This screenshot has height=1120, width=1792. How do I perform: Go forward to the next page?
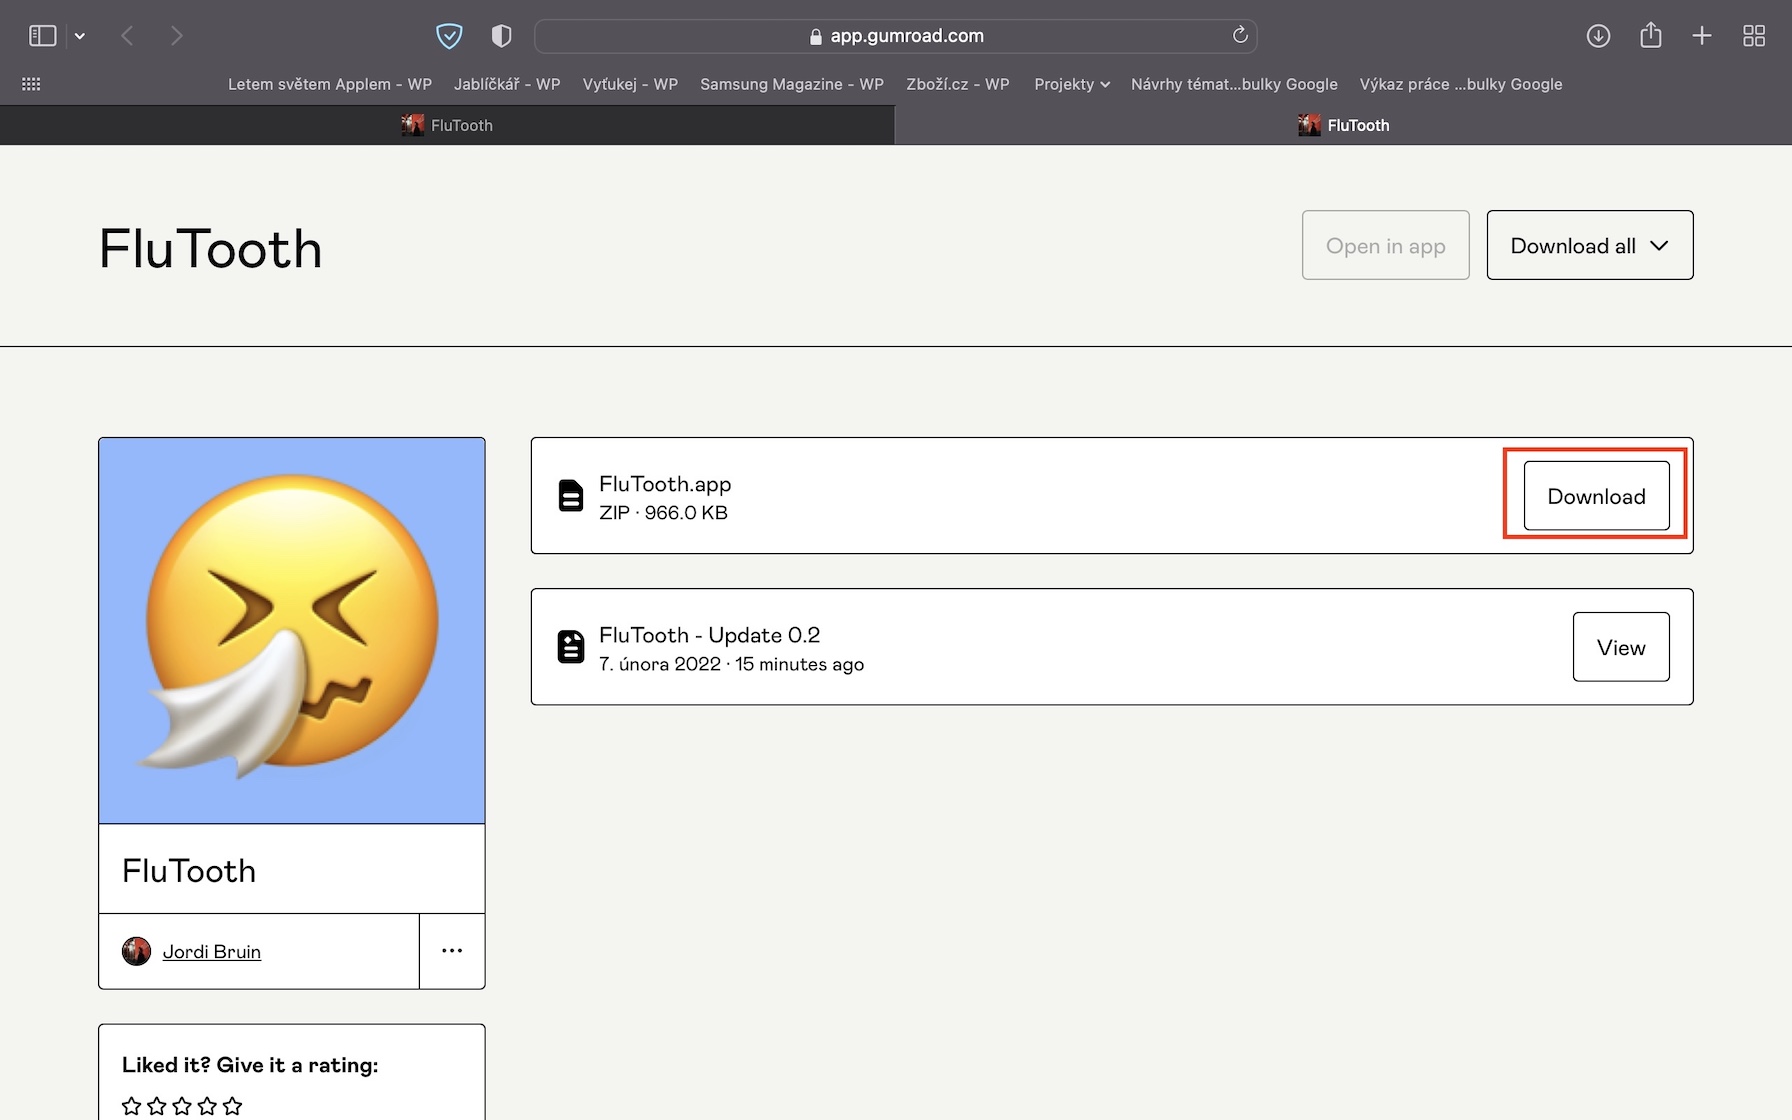tap(177, 36)
